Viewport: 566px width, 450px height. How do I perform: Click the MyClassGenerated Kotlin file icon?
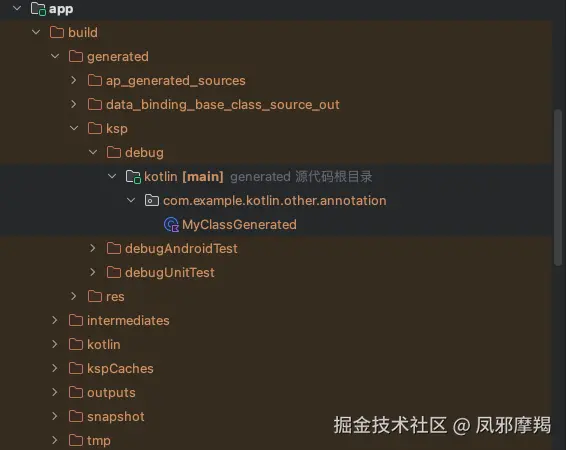click(171, 224)
